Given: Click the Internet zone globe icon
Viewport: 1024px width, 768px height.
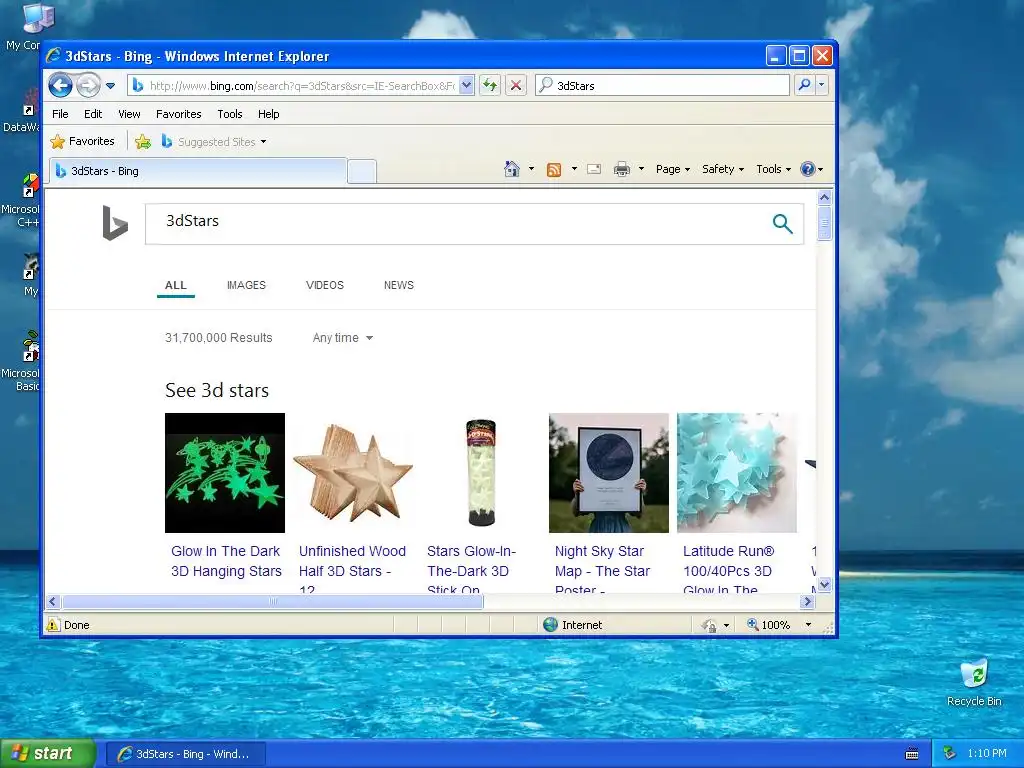Looking at the screenshot, I should (x=551, y=625).
